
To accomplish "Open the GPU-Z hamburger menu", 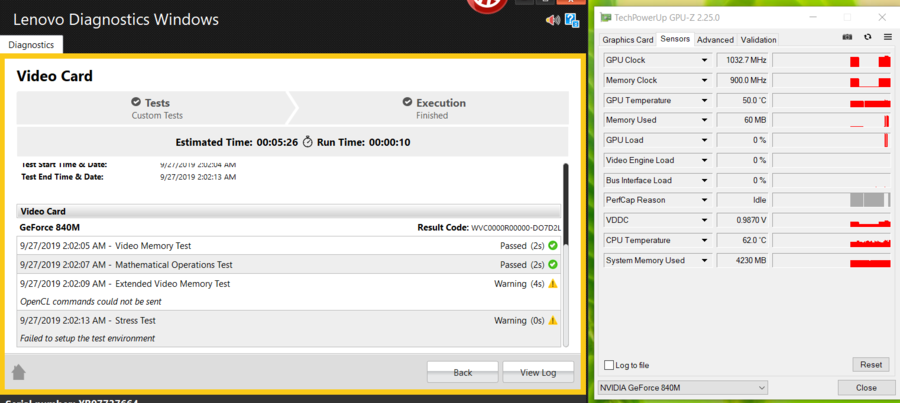I will (887, 37).
